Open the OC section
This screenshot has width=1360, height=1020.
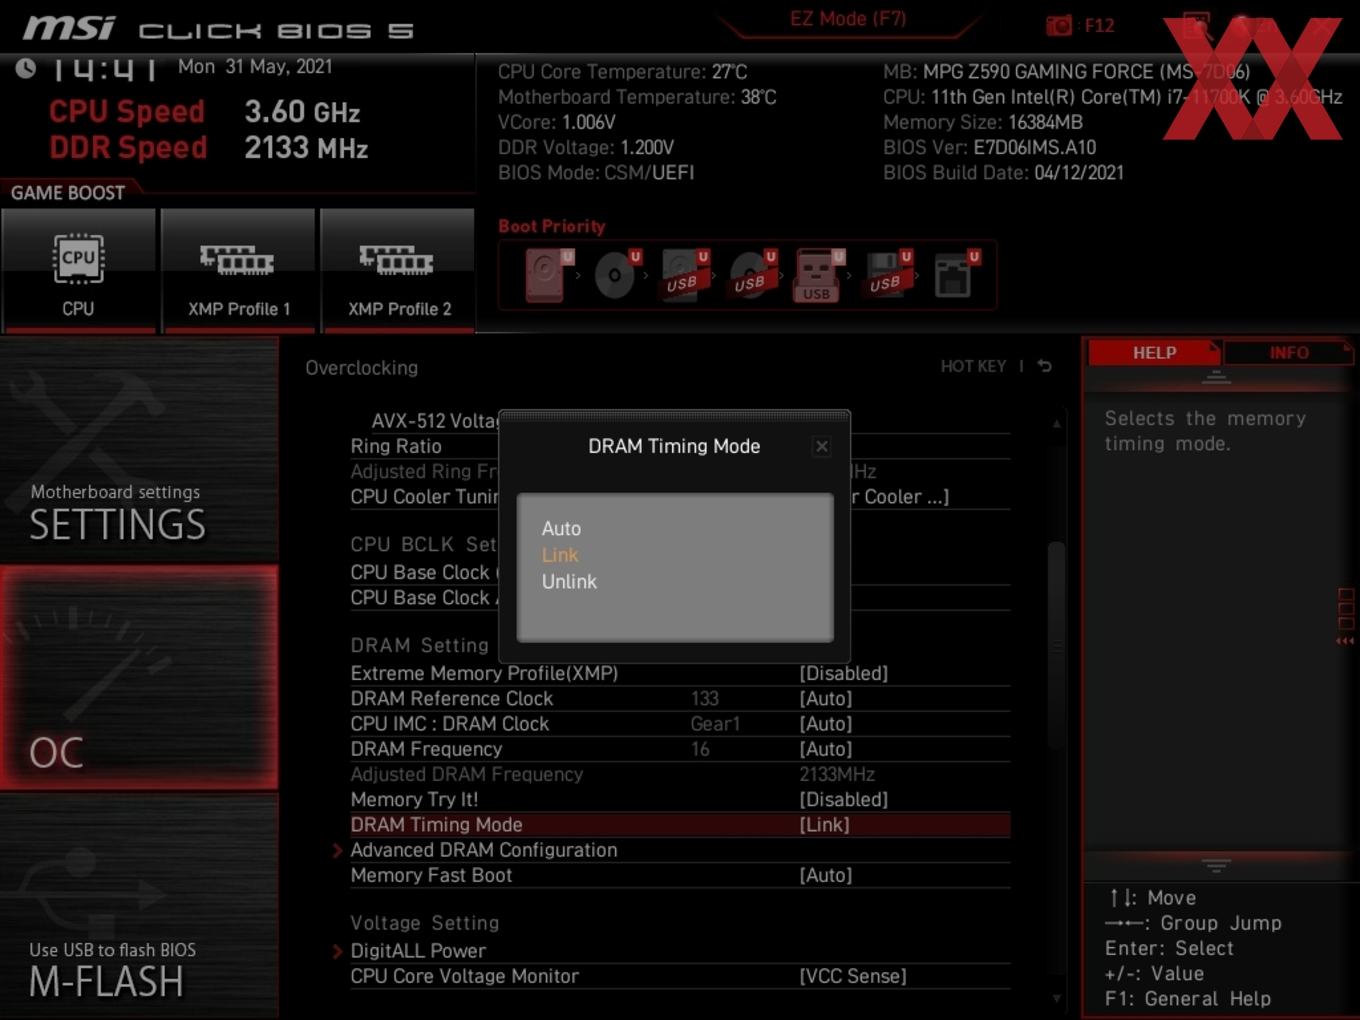point(139,677)
